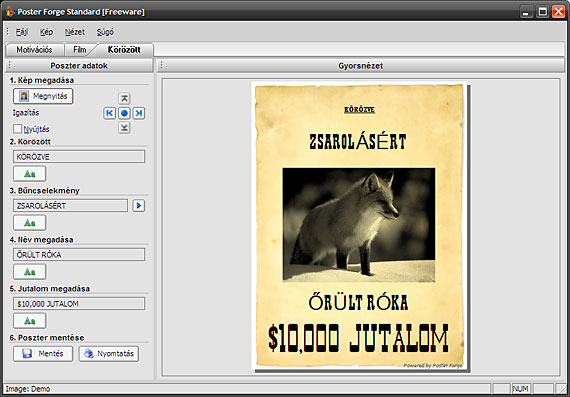Click the '6. Poszter mentése' section label

(47, 338)
